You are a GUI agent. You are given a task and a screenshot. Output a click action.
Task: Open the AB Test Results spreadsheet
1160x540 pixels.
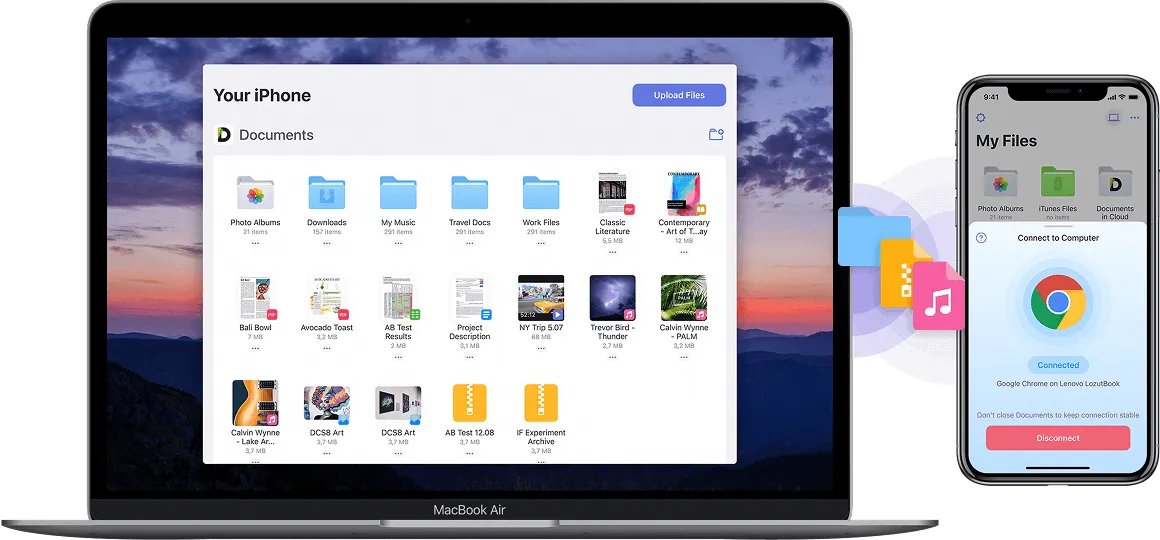[399, 298]
